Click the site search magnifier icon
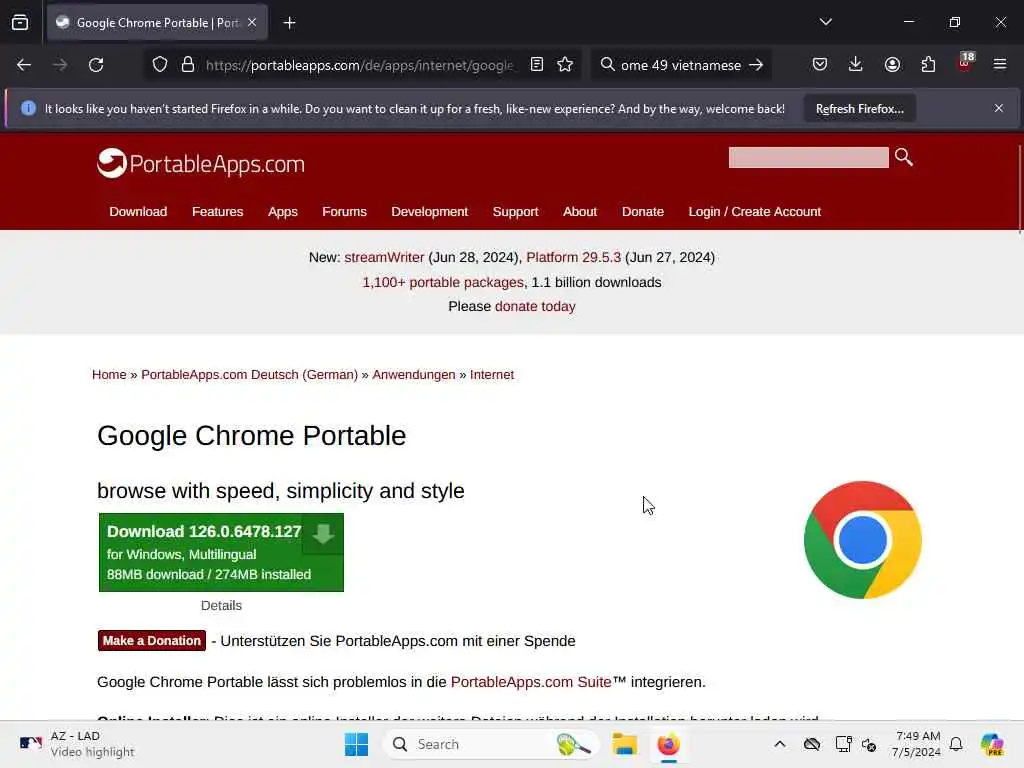Image resolution: width=1024 pixels, height=768 pixels. 904,157
